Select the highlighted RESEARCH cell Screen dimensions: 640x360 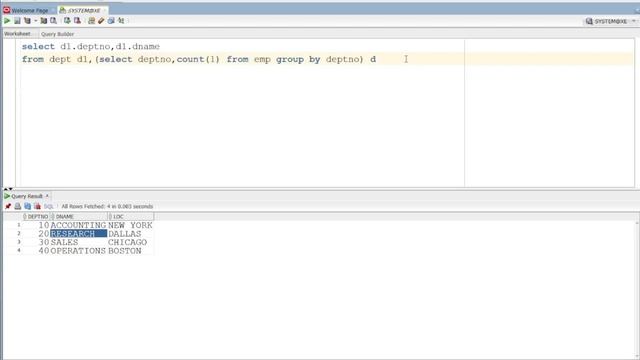tap(78, 234)
